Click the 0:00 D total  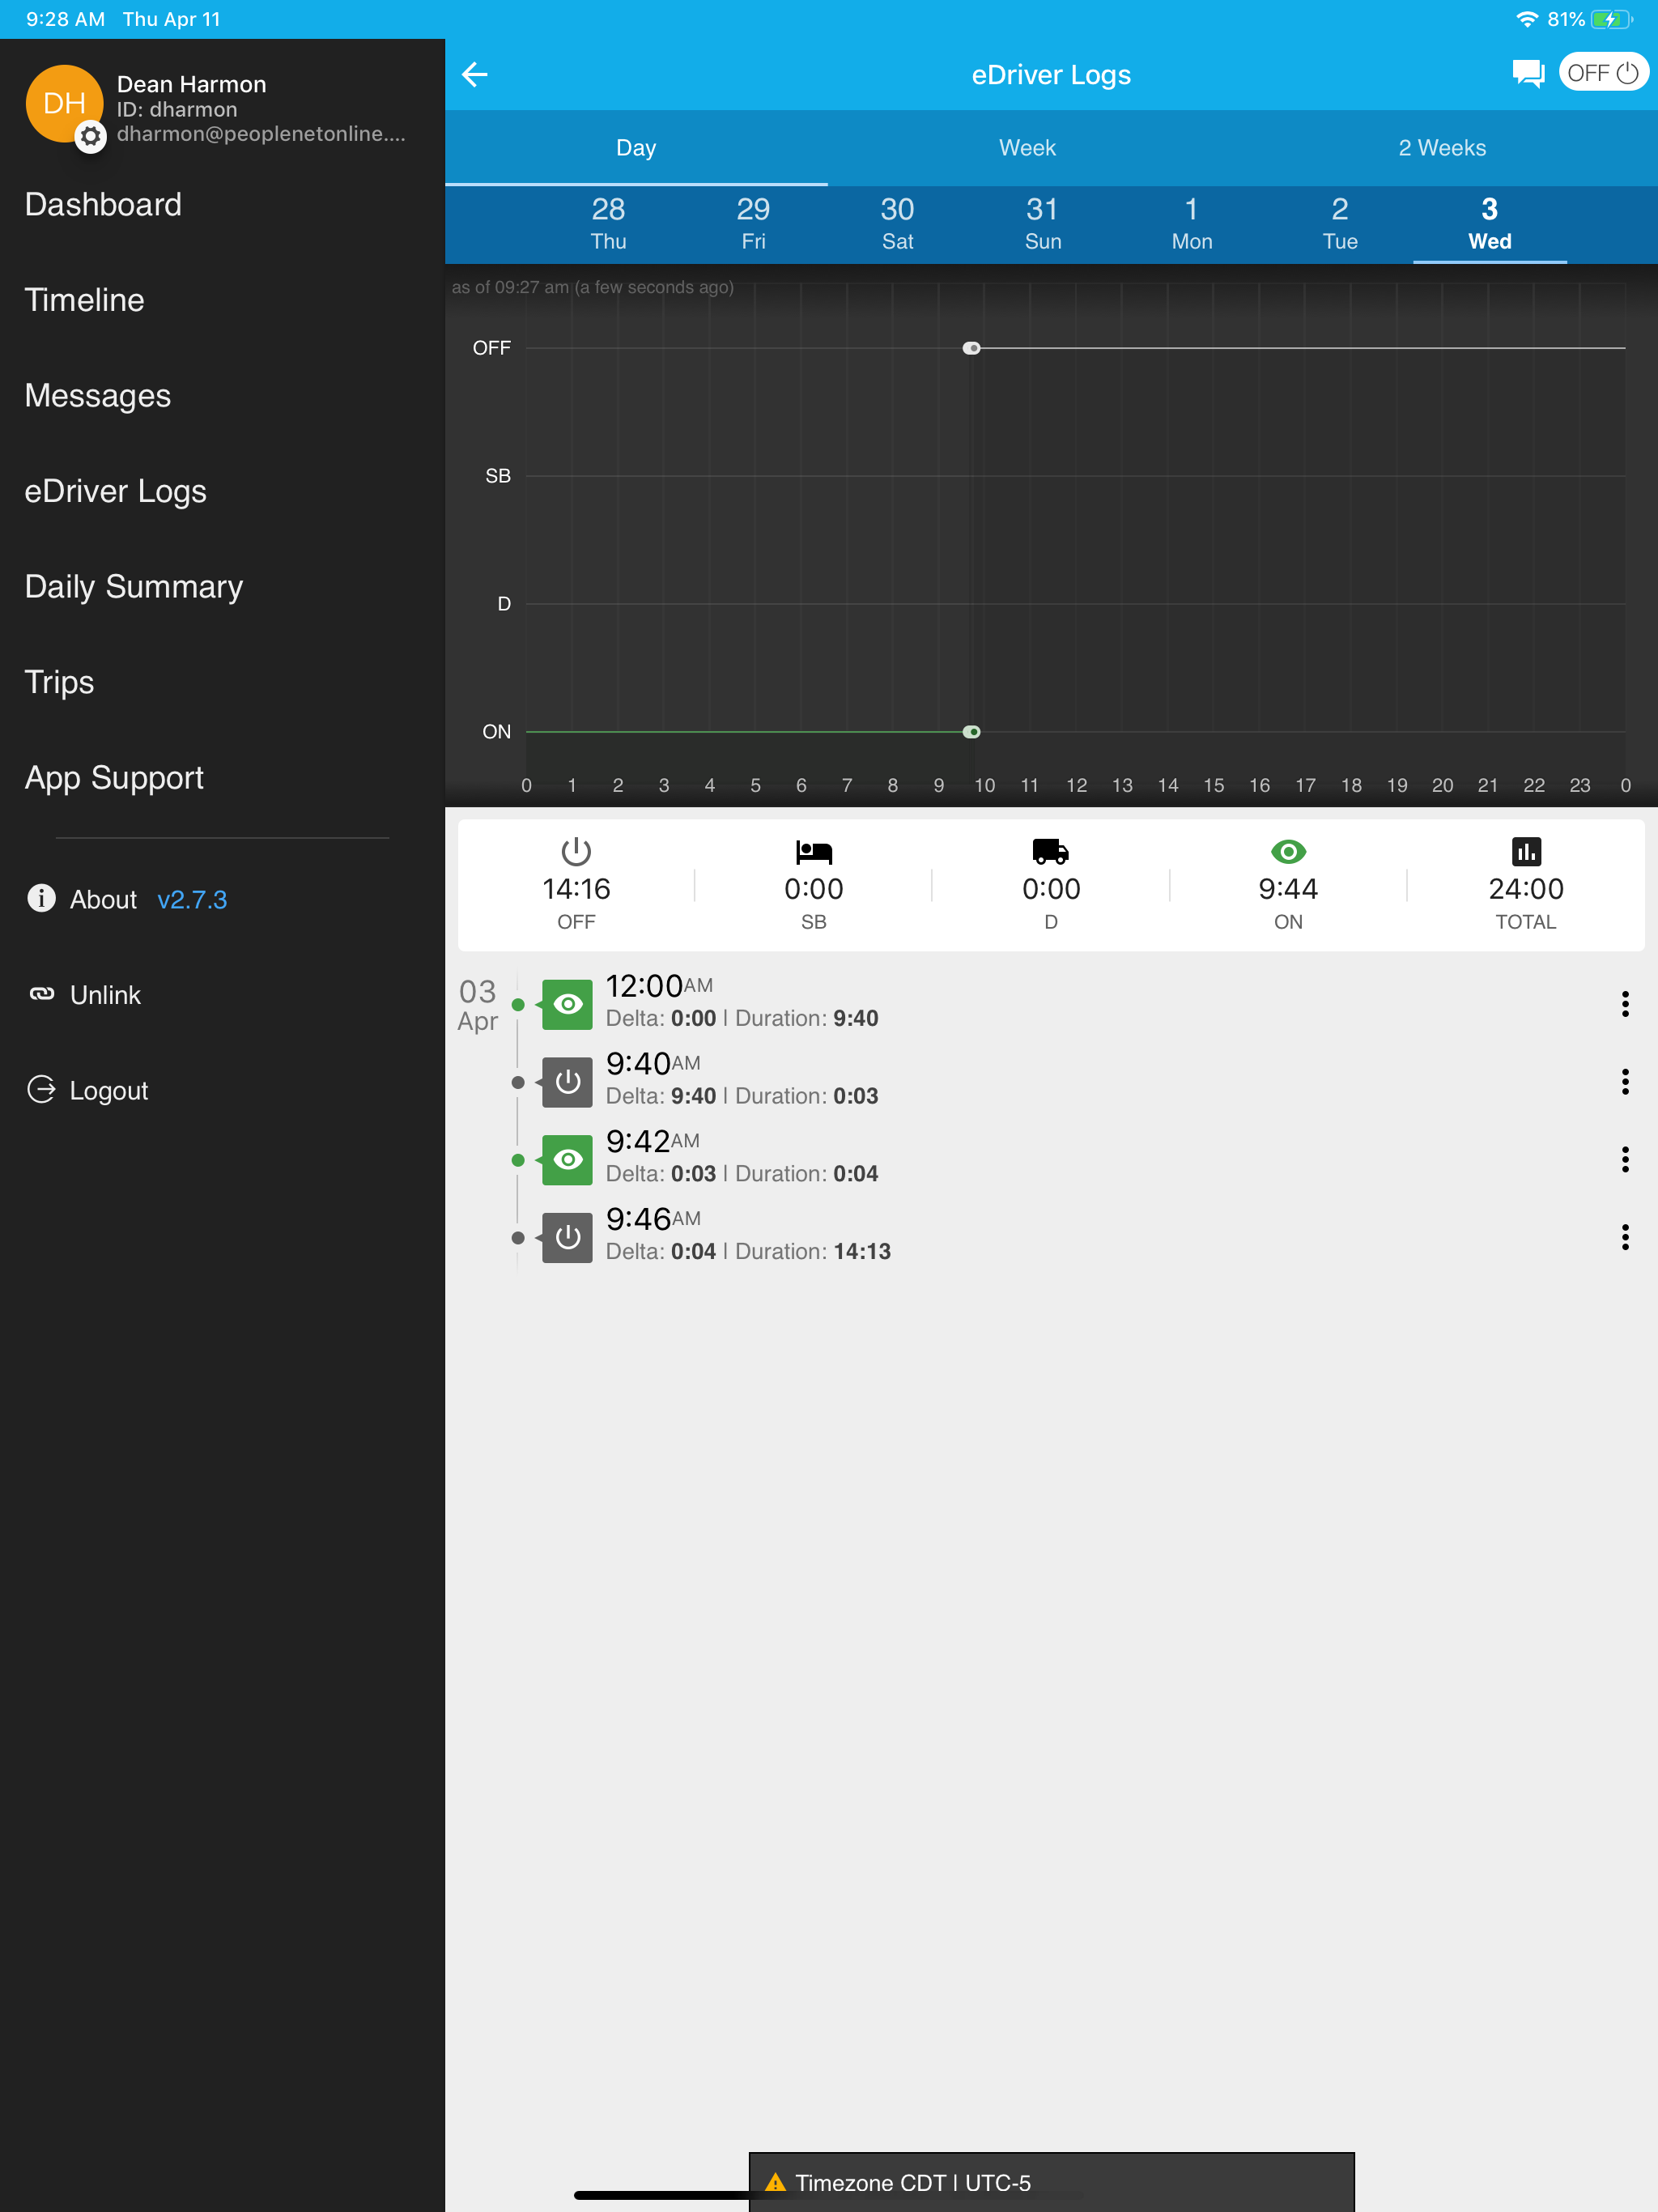point(1051,889)
